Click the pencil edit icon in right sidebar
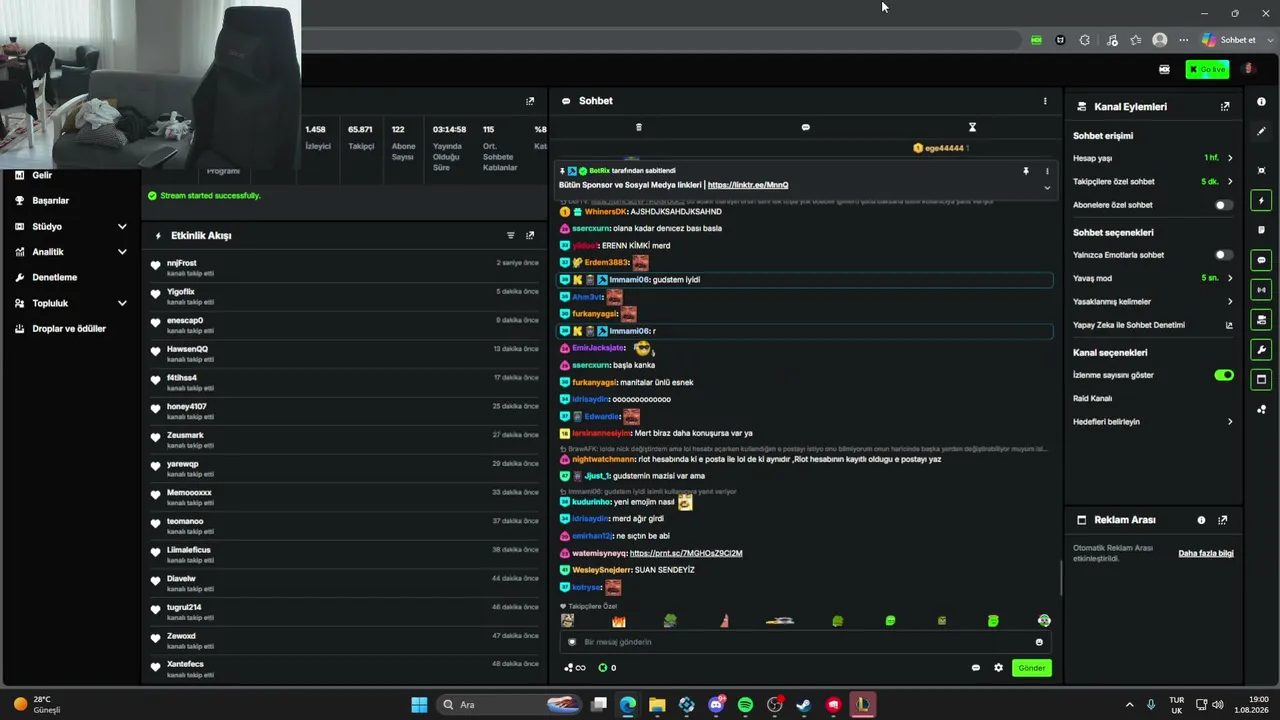1280x720 pixels. tap(1261, 131)
